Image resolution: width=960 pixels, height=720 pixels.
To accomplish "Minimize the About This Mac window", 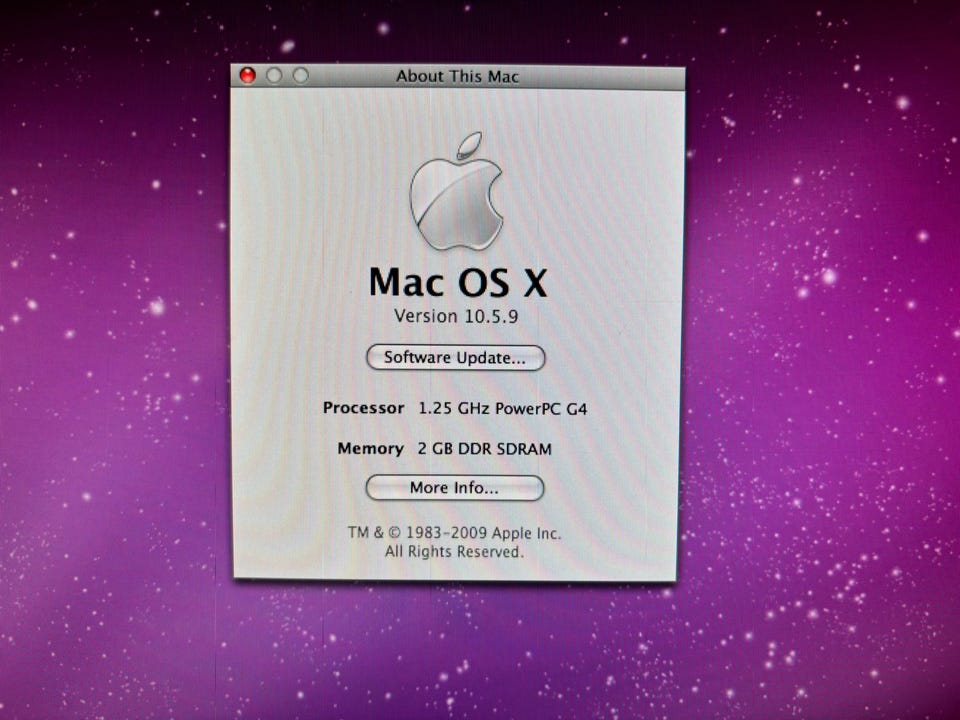I will coord(274,75).
